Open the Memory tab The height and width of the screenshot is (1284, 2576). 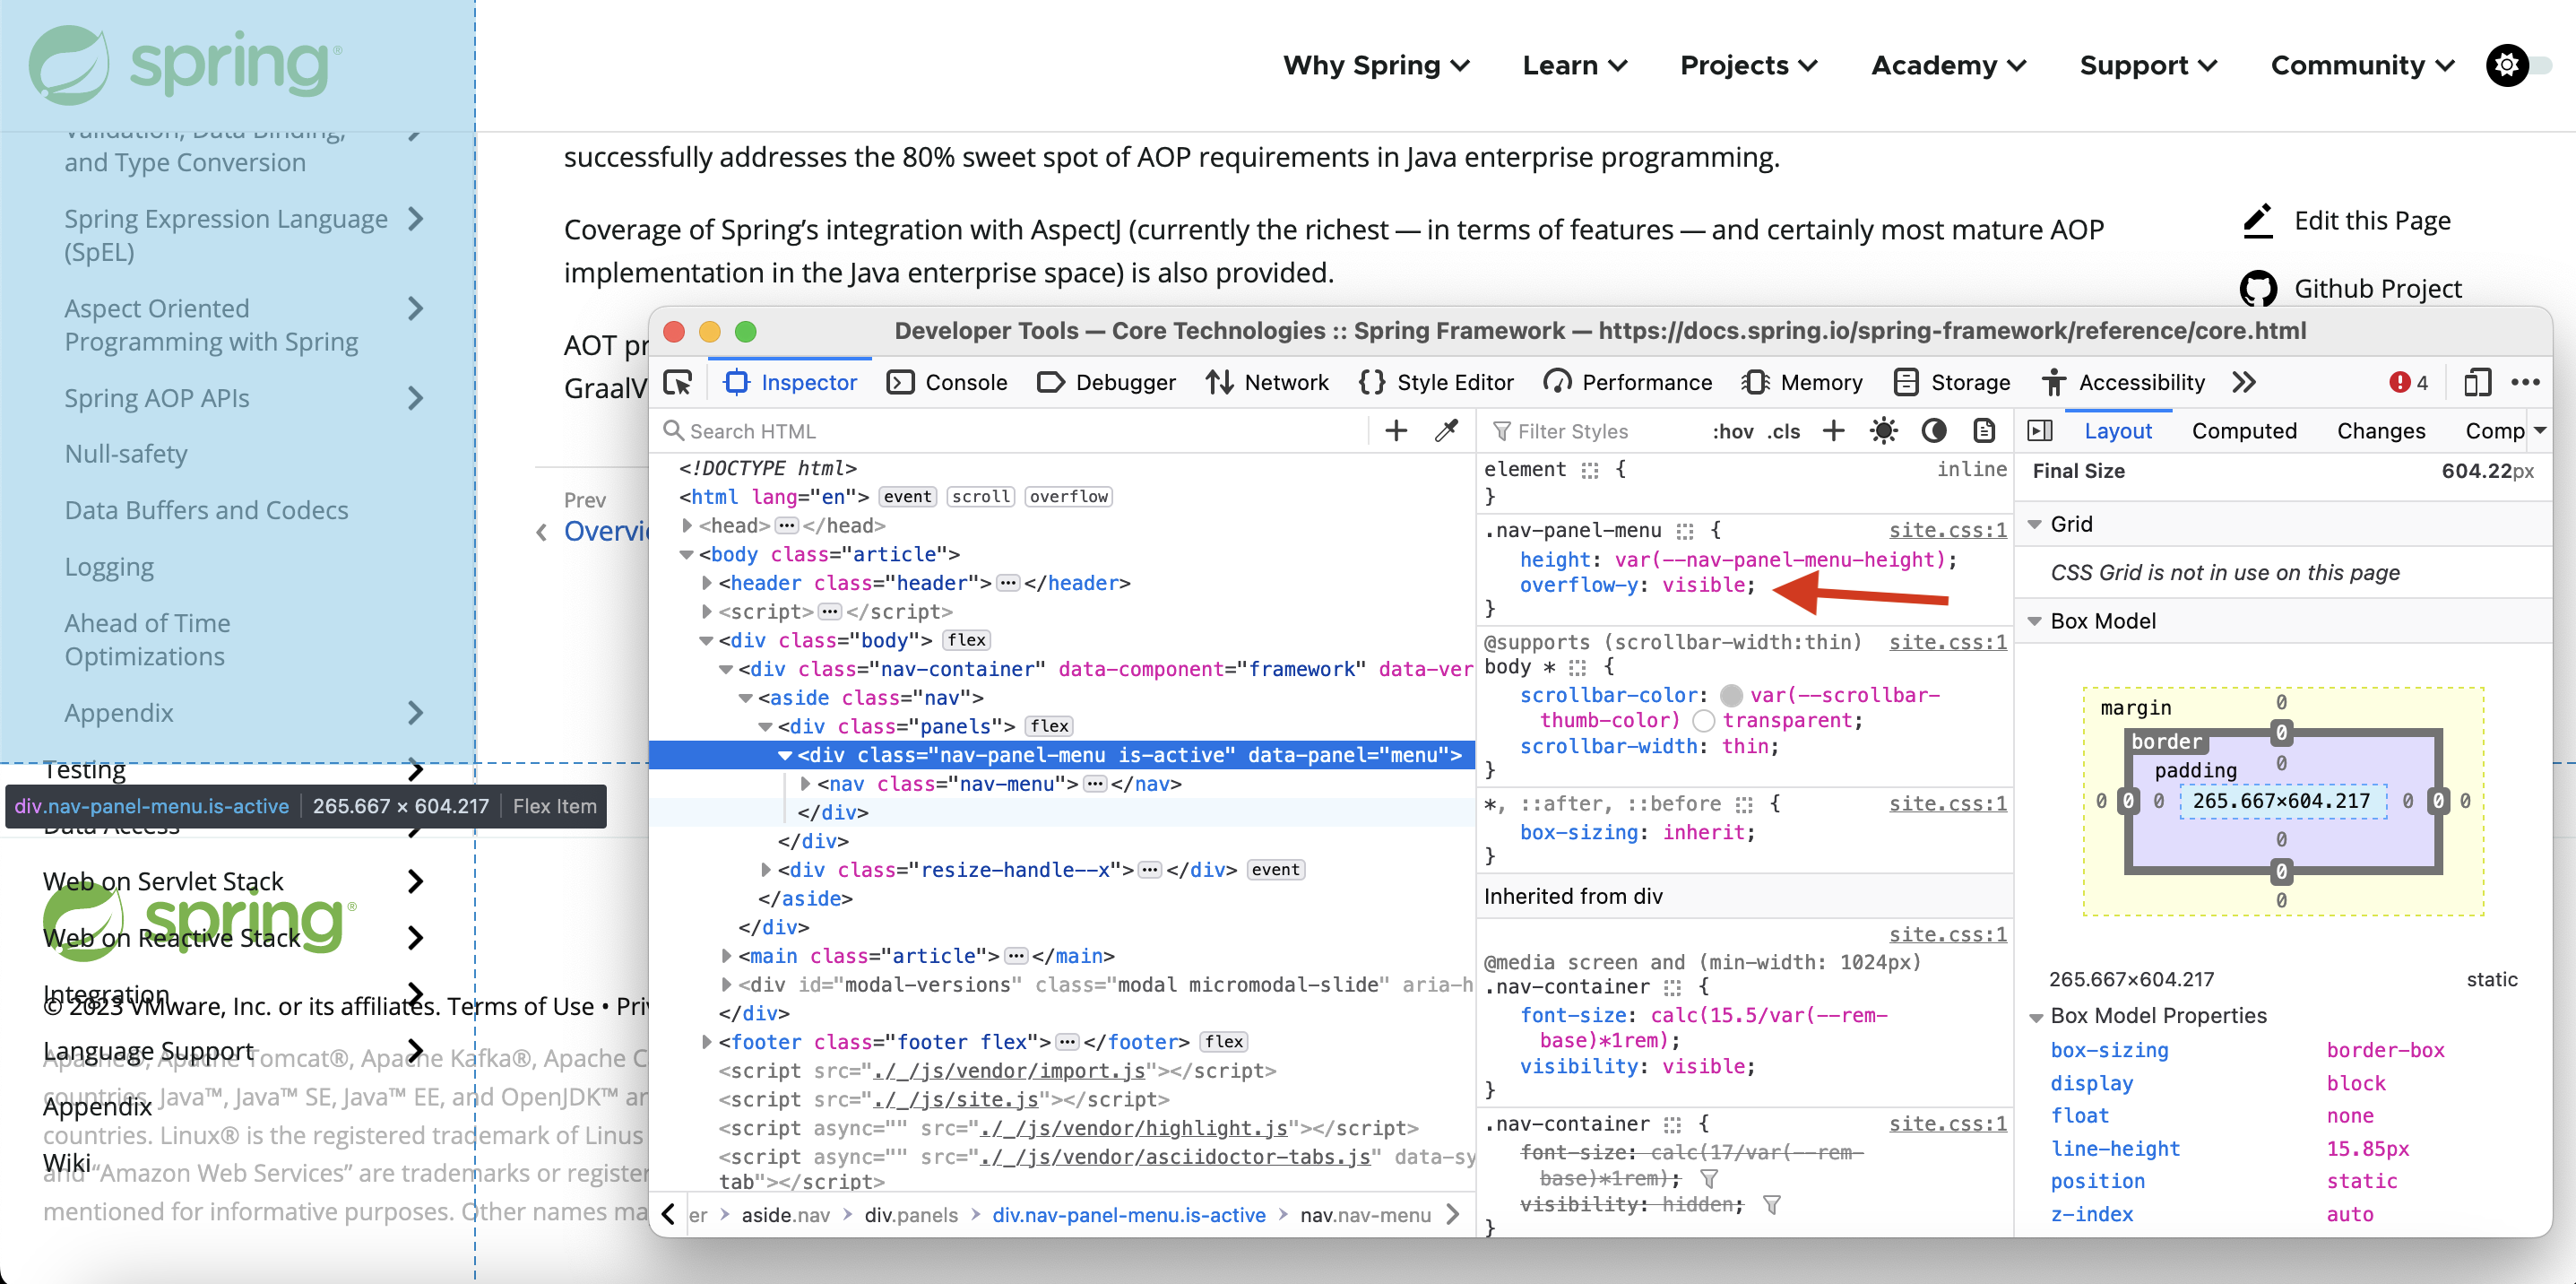point(1802,382)
